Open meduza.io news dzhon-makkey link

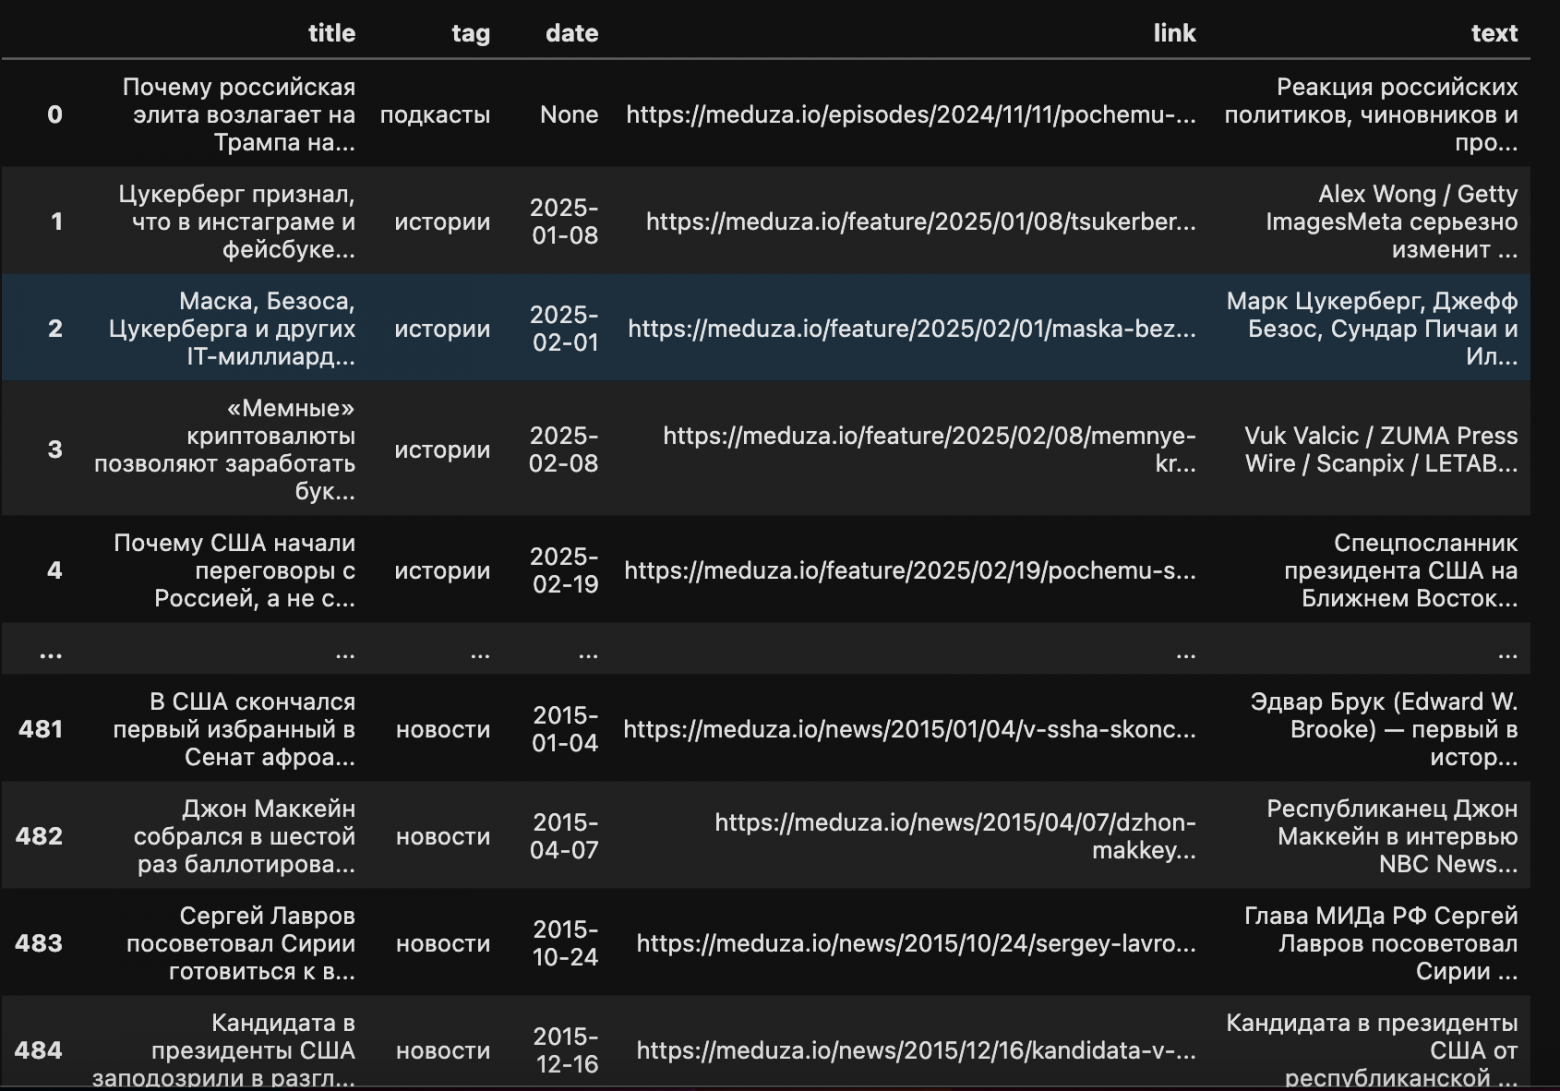955,836
